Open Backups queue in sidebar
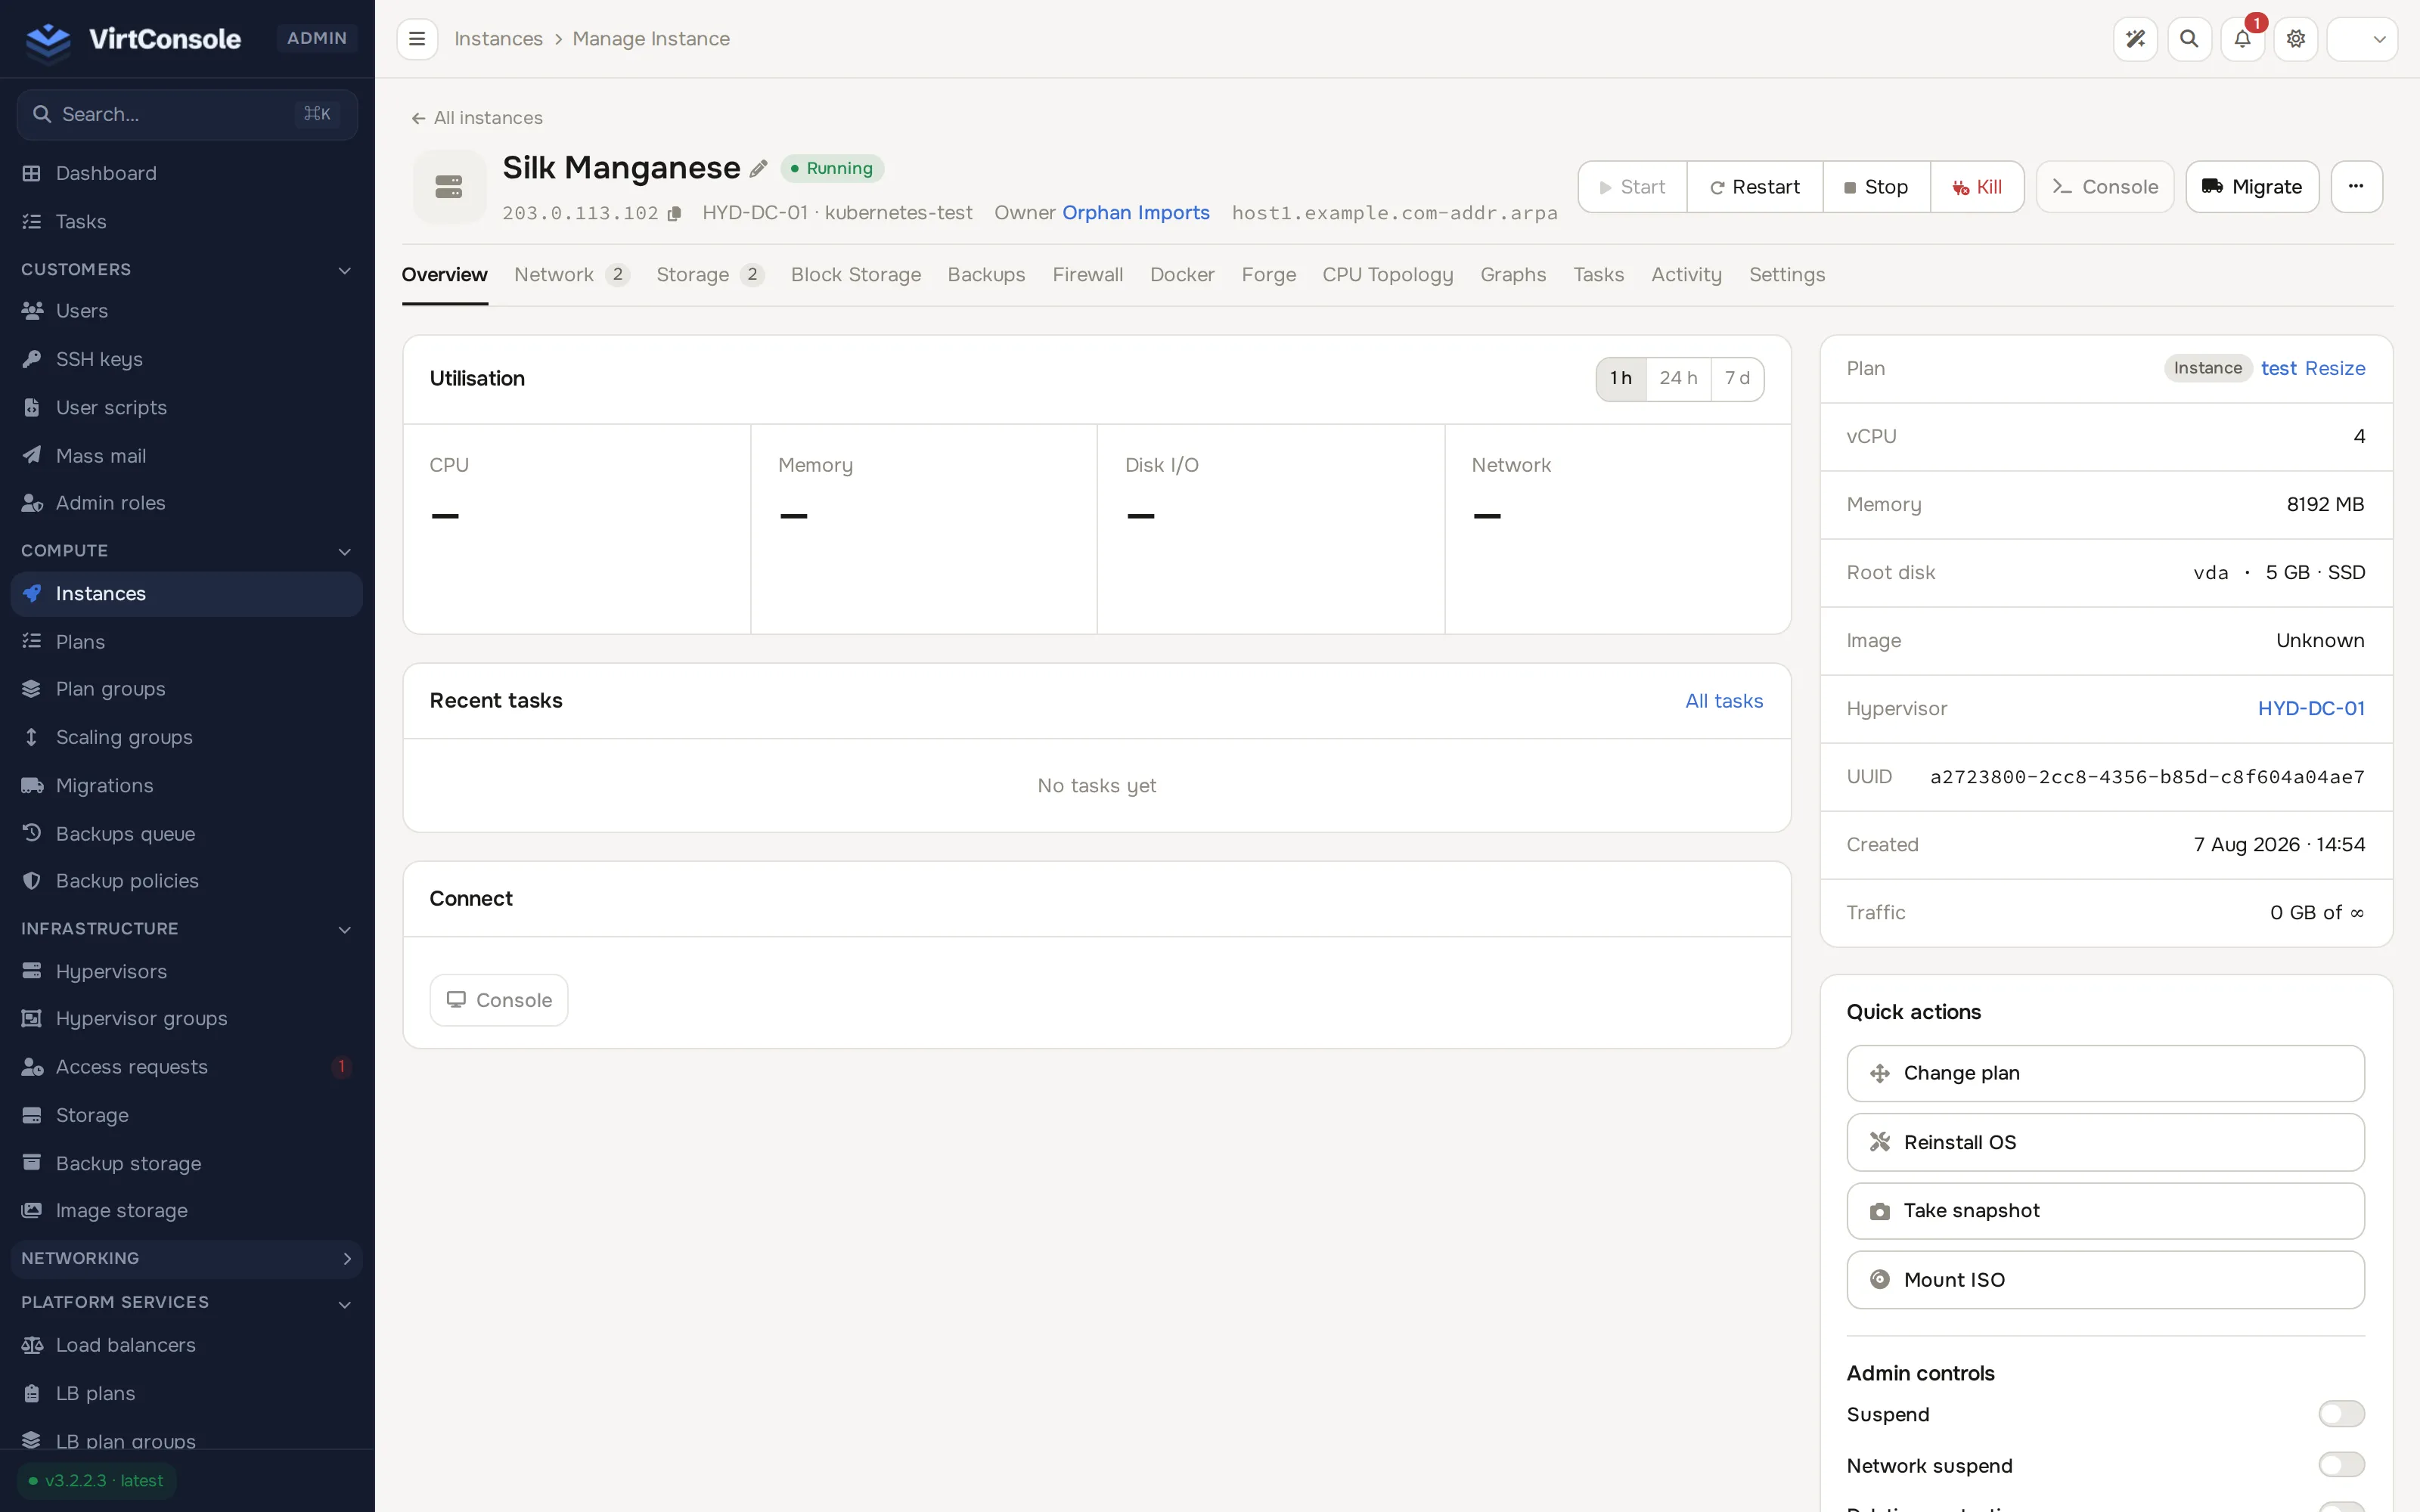This screenshot has height=1512, width=2420. [187, 833]
